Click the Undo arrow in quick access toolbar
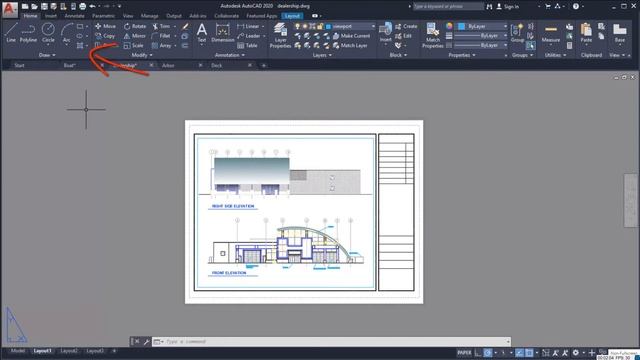Image resolution: width=640 pixels, height=360 pixels. pyautogui.click(x=93, y=7)
